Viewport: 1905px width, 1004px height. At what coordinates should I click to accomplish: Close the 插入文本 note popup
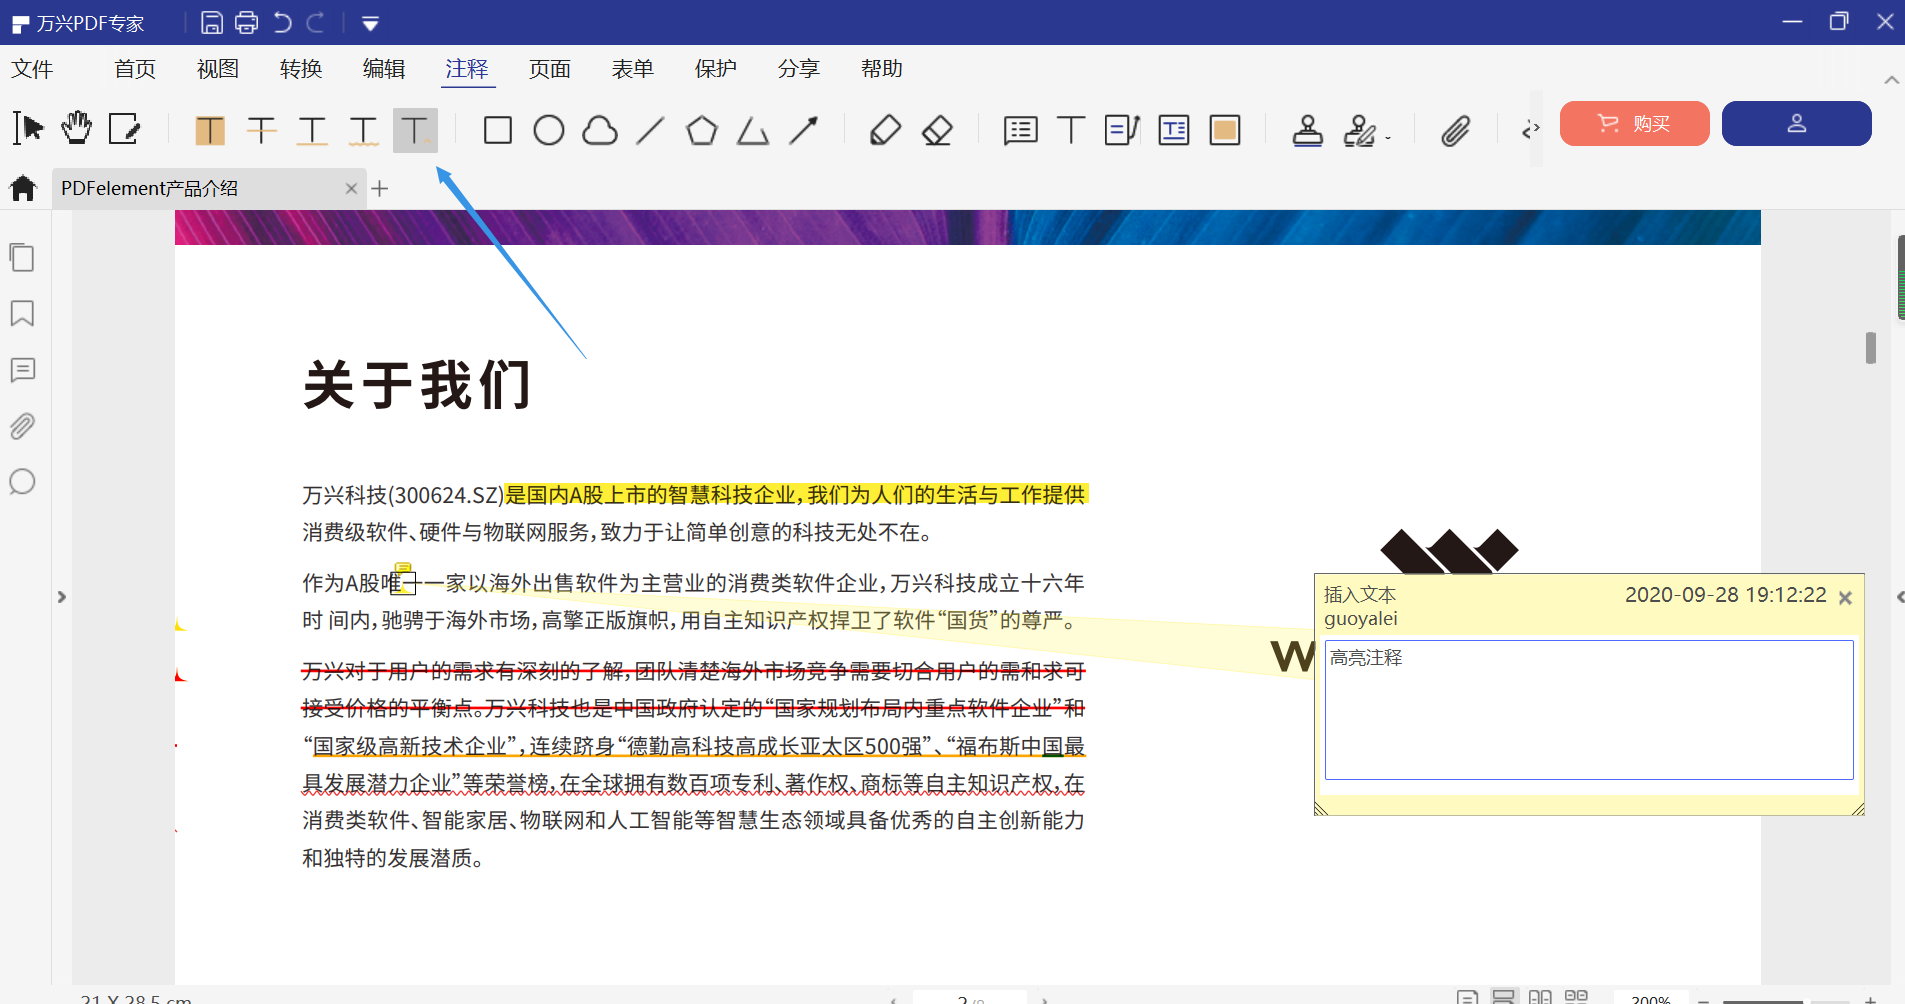tap(1845, 598)
